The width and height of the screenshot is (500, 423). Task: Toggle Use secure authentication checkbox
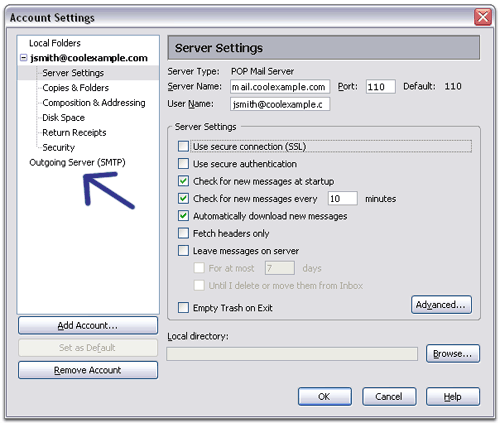pos(183,164)
